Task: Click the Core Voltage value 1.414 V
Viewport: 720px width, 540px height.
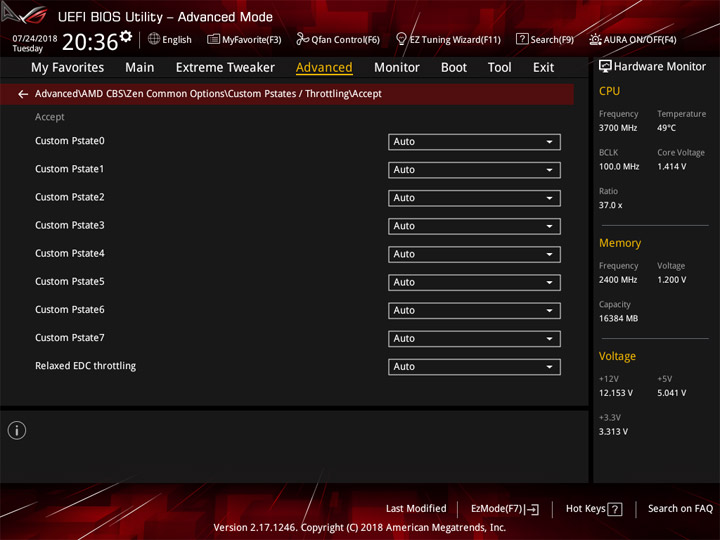Action: pos(671,167)
